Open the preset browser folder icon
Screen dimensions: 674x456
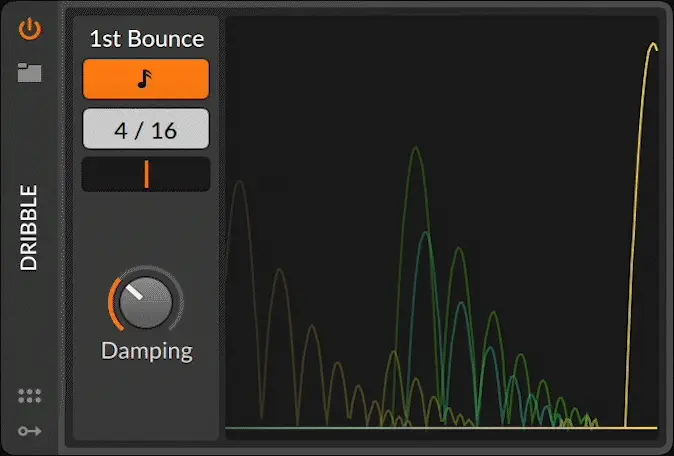30,72
